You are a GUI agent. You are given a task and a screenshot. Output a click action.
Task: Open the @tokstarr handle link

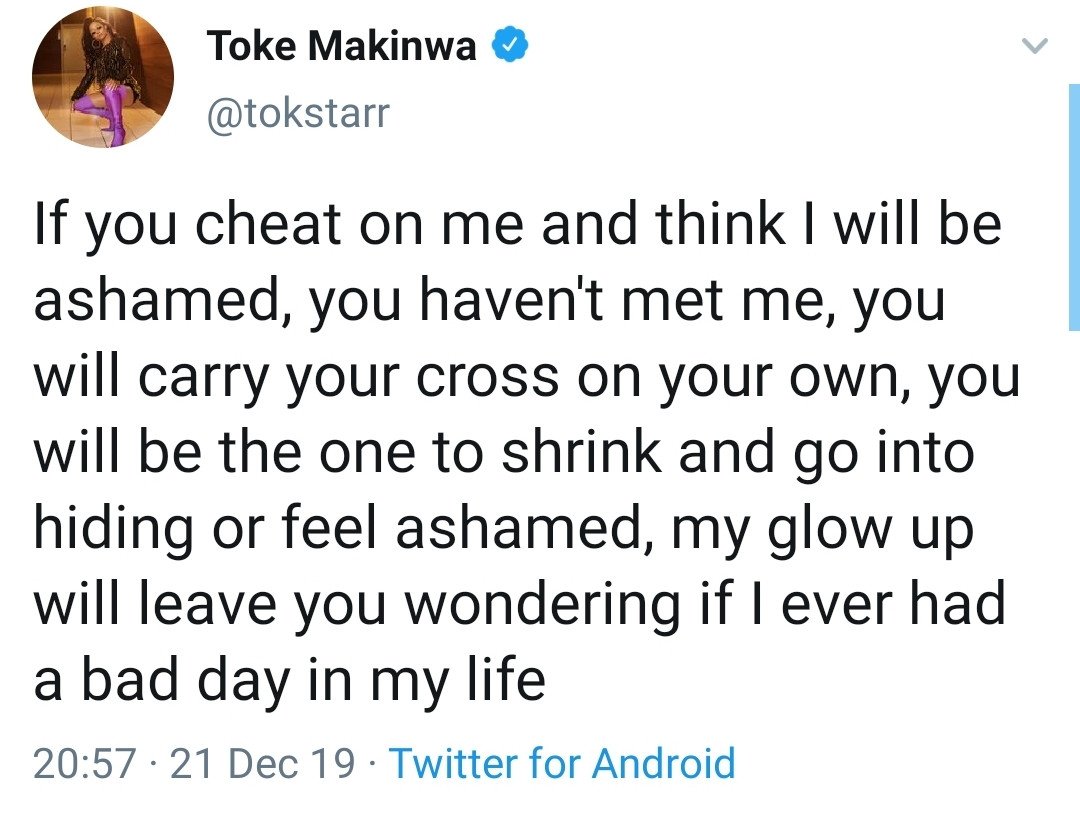pos(298,113)
